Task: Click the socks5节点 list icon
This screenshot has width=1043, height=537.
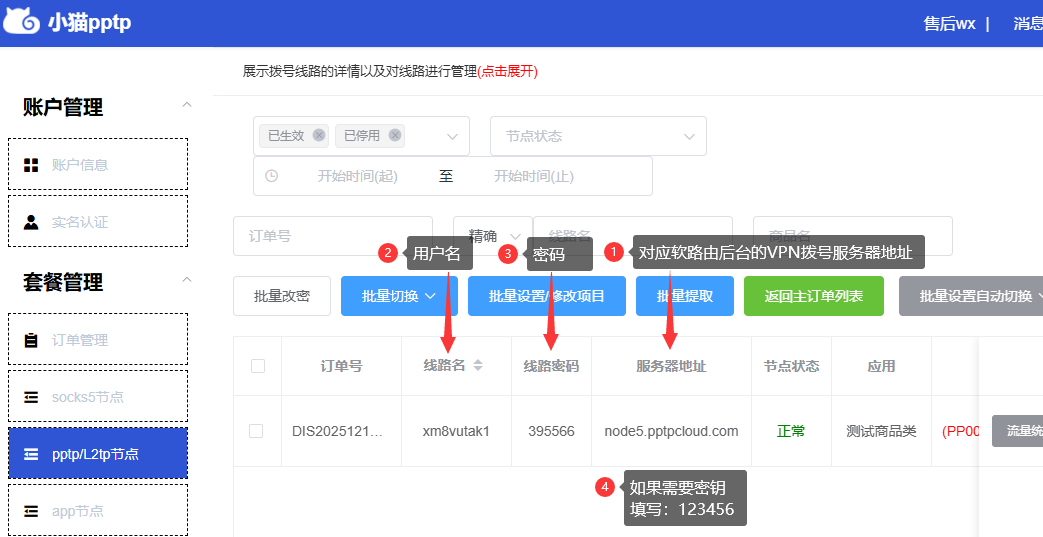Action: [31, 397]
